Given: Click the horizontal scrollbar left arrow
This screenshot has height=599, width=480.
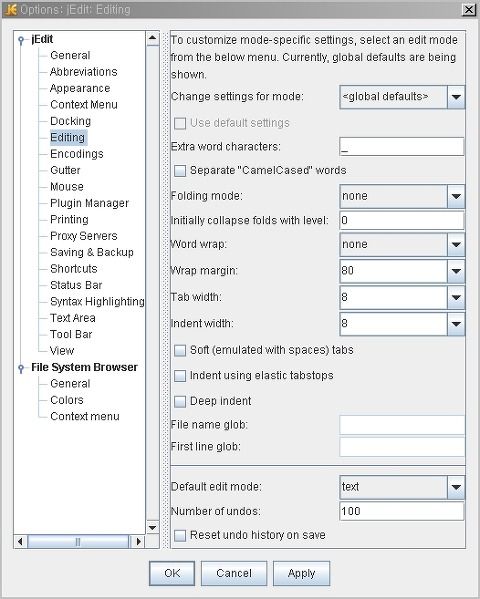Looking at the screenshot, I should (20, 541).
